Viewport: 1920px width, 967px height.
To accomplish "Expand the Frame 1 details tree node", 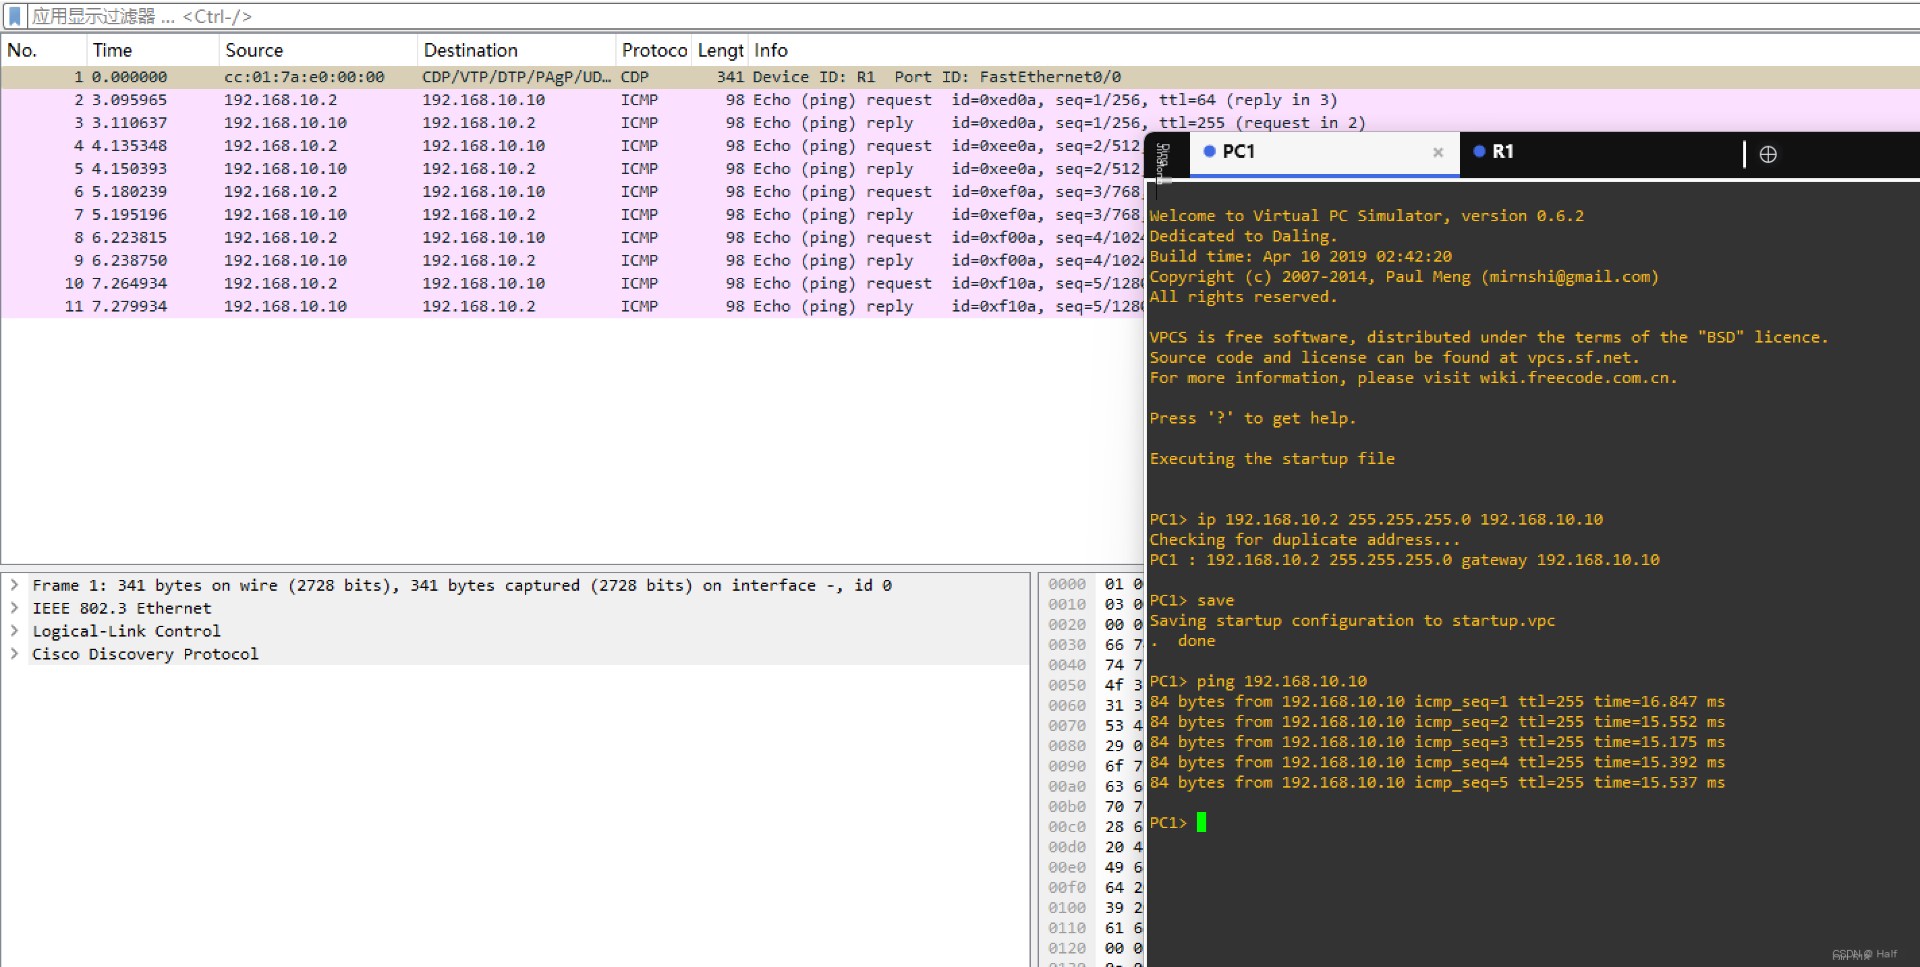I will click(x=15, y=585).
